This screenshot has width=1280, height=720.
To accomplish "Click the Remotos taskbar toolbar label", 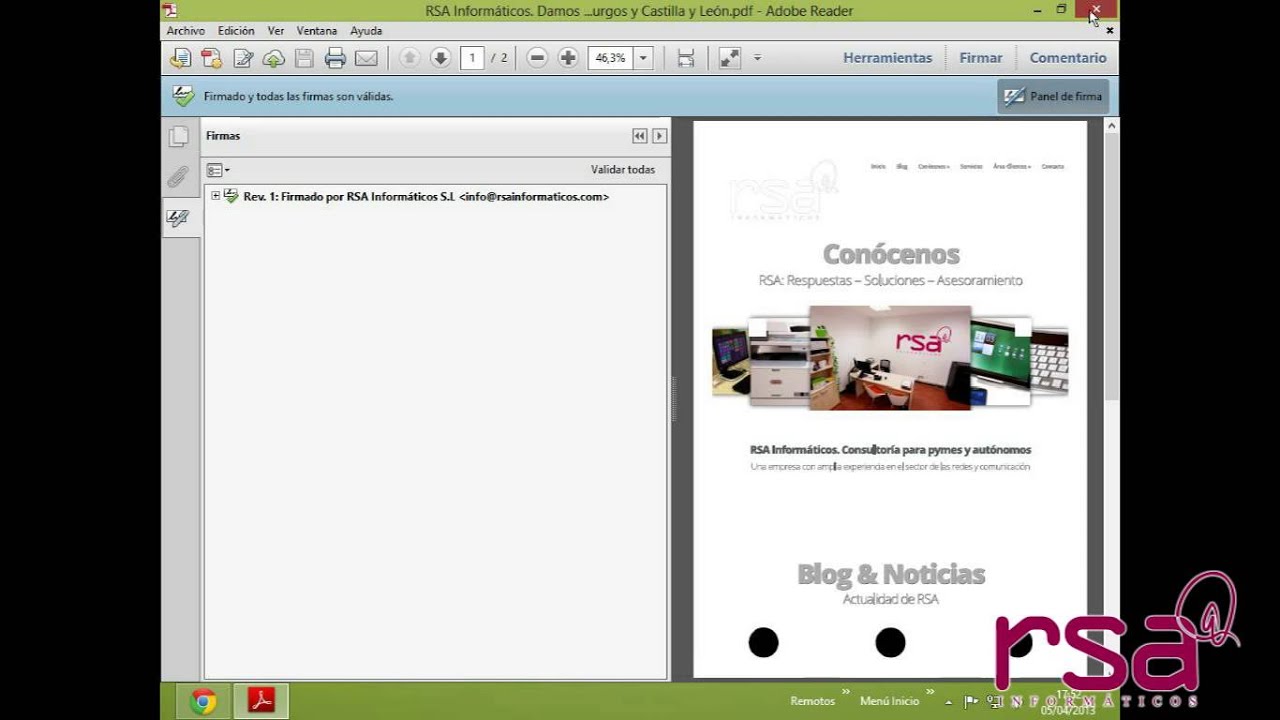I will [812, 702].
